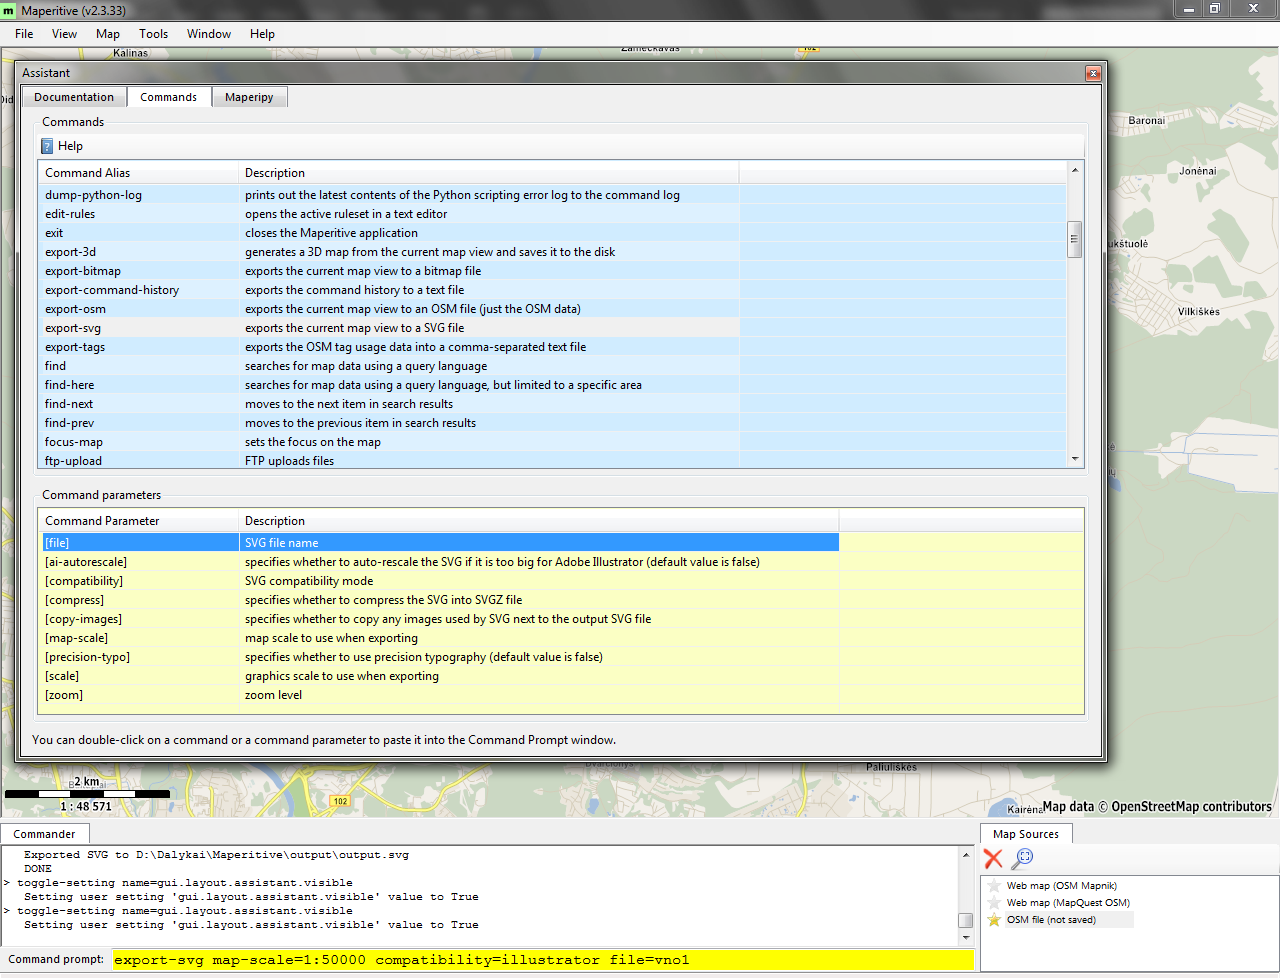Select the focus-map command row
This screenshot has width=1280, height=978.
click(x=552, y=442)
